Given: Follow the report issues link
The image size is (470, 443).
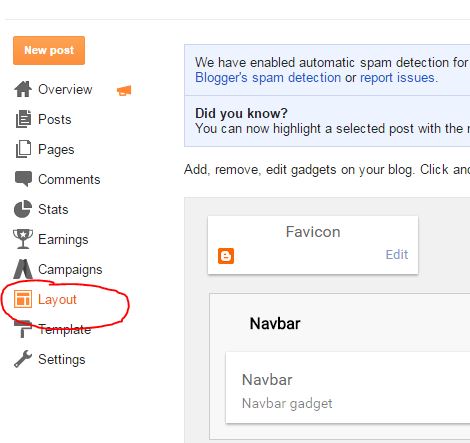Looking at the screenshot, I should pos(397,78).
